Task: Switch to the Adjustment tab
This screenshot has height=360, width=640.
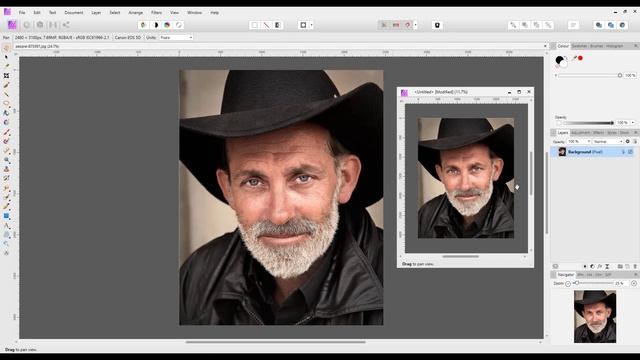Action: click(580, 133)
